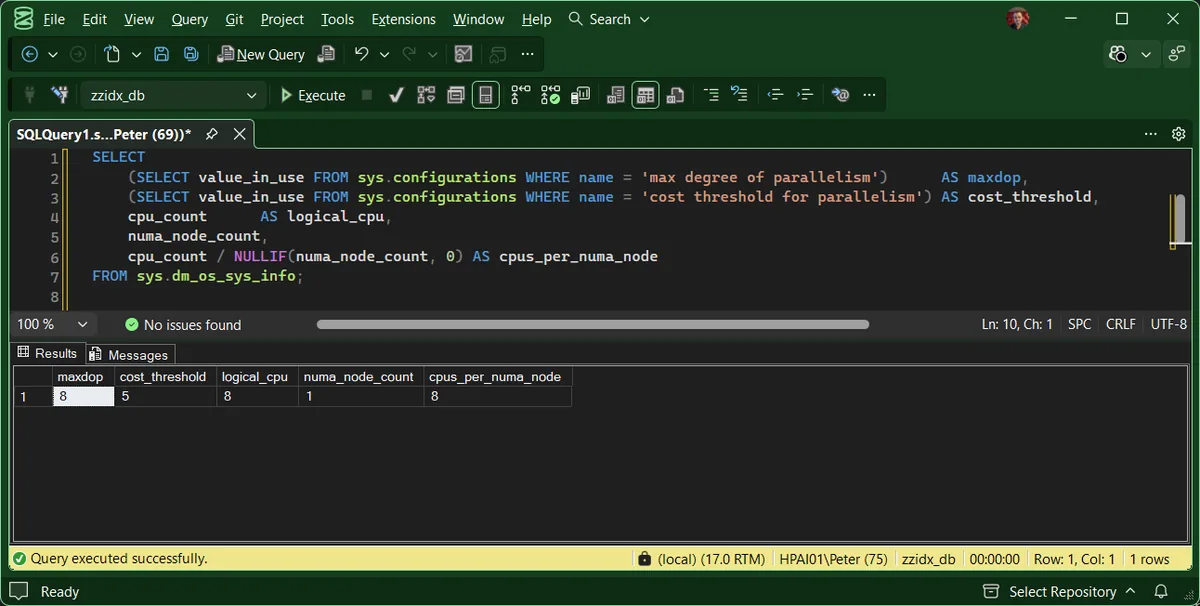Expand the navigate backward history dropdown
The image size is (1200, 606).
[52, 54]
